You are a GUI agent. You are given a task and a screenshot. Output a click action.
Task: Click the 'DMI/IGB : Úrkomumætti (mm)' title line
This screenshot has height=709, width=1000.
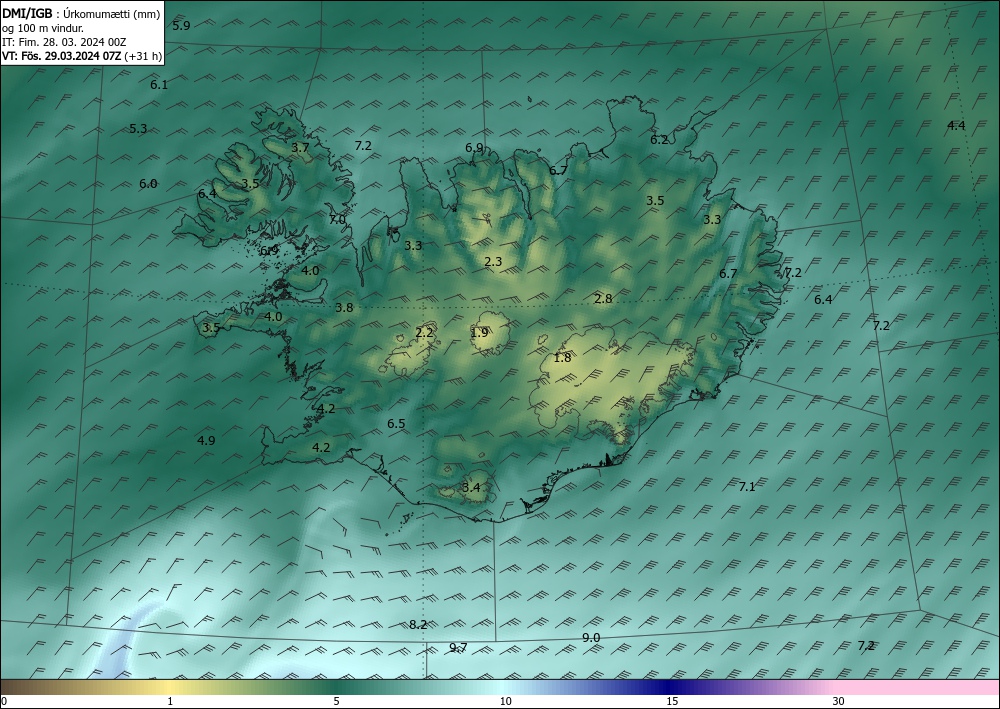pyautogui.click(x=81, y=14)
